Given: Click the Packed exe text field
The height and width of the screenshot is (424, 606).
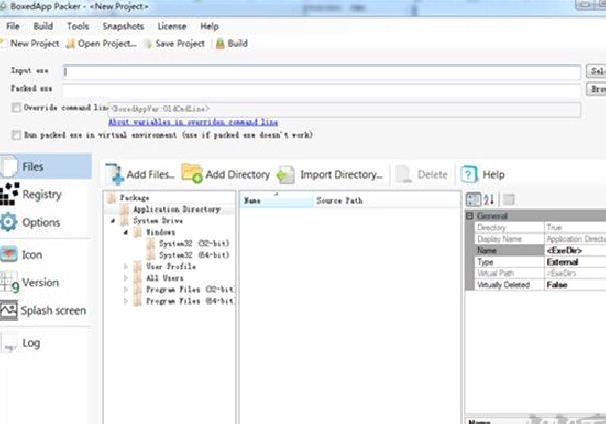Looking at the screenshot, I should (322, 90).
